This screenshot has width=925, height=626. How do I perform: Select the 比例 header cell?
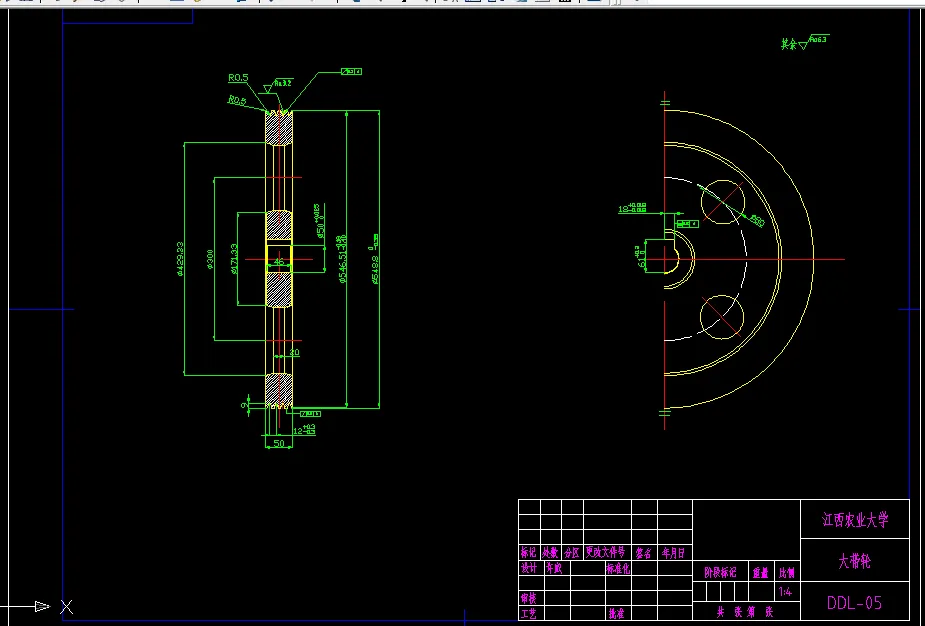point(786,572)
